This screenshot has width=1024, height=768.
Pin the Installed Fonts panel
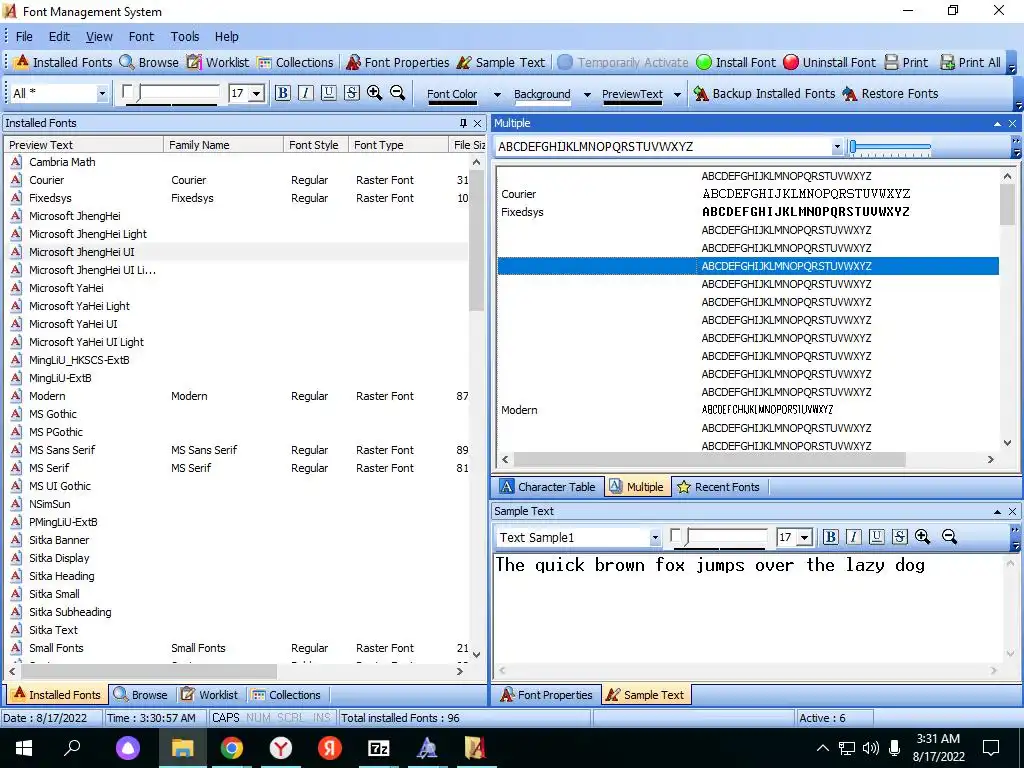(x=463, y=123)
